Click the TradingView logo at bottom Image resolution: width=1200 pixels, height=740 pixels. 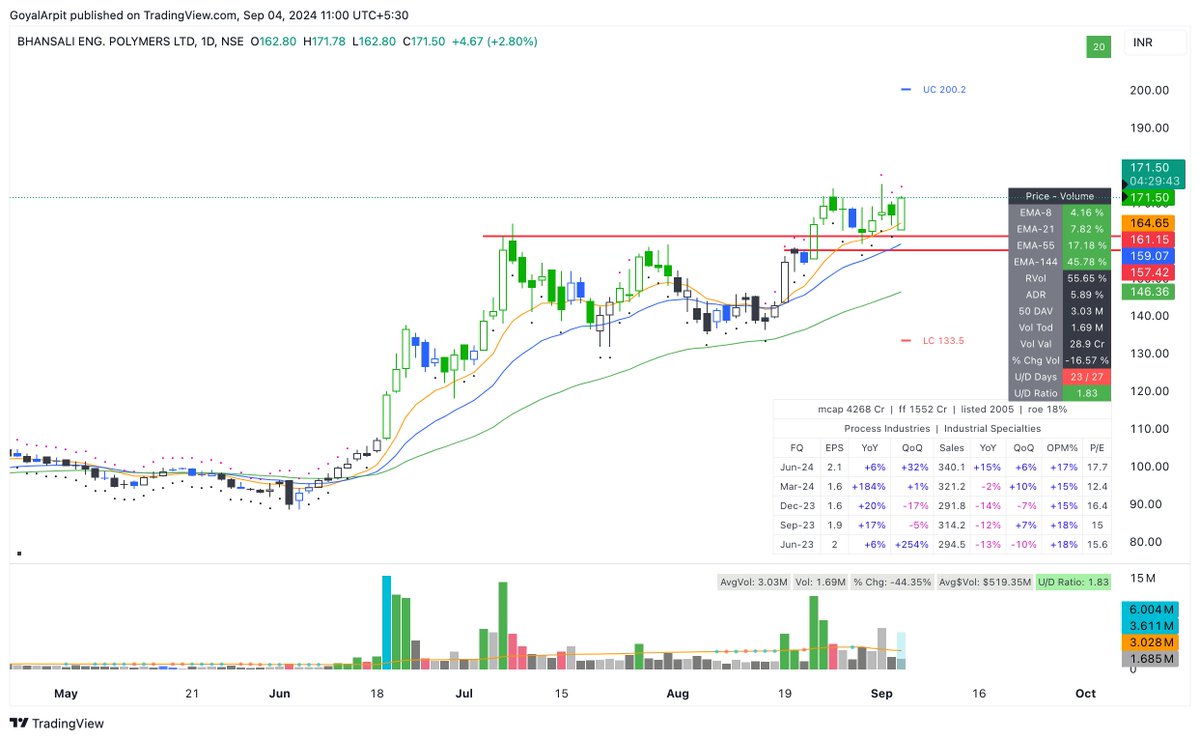pyautogui.click(x=56, y=723)
